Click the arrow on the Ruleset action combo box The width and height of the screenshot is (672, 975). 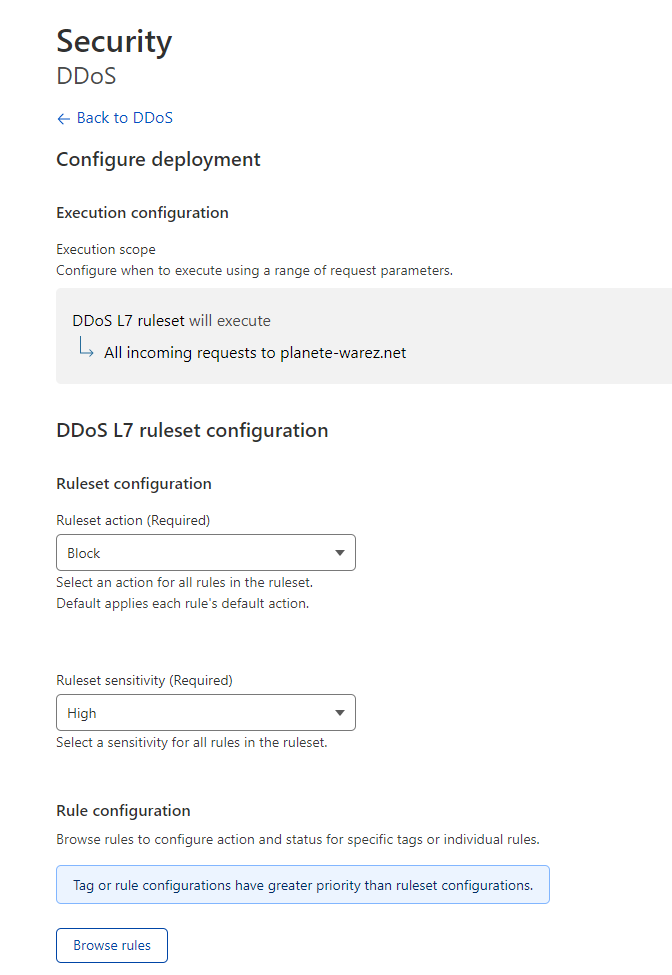340,553
